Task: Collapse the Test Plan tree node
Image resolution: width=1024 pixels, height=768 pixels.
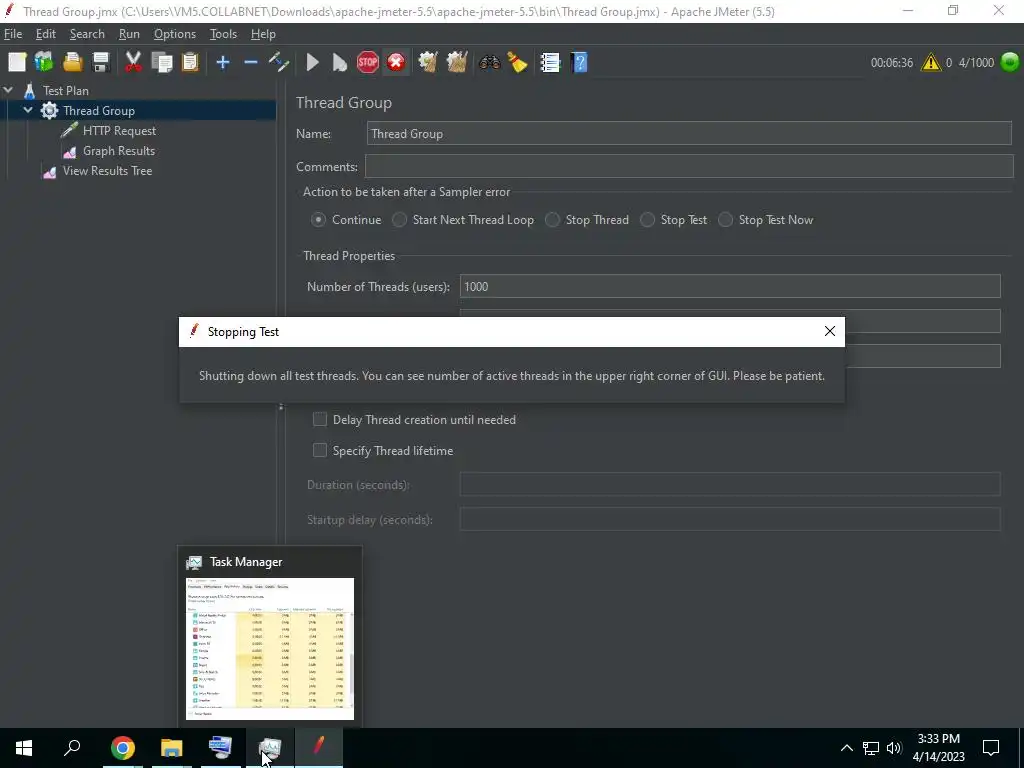Action: pyautogui.click(x=8, y=90)
